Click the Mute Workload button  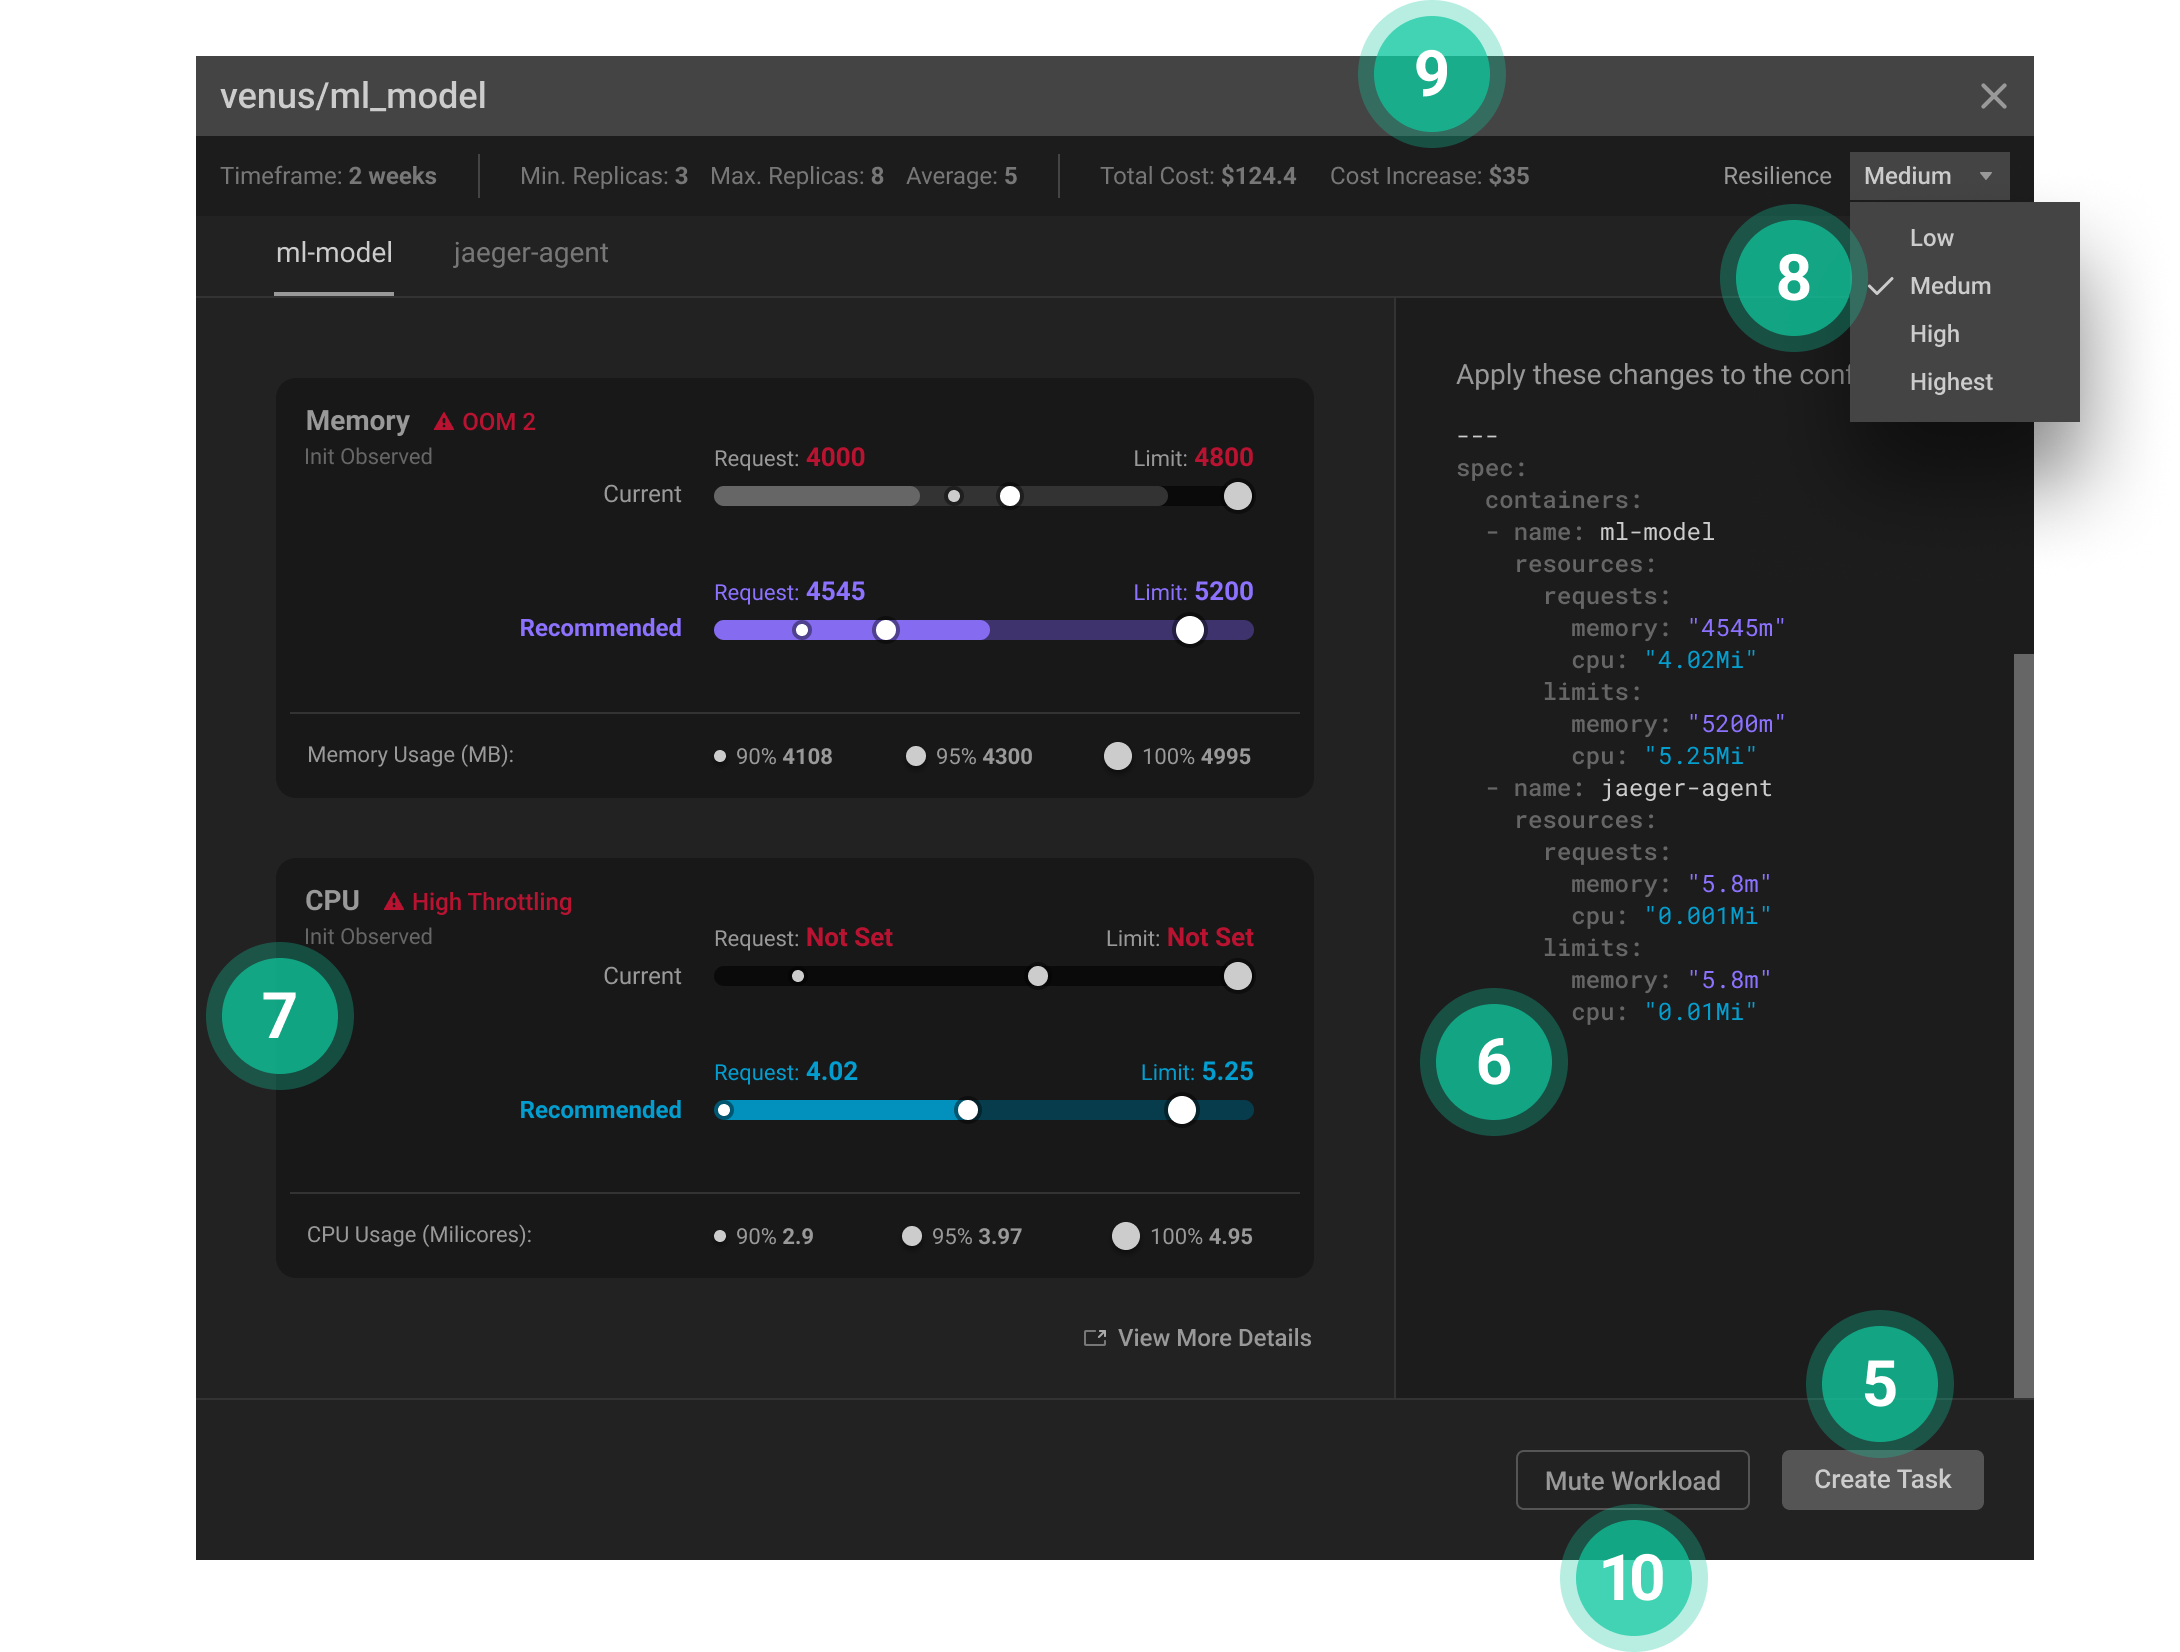[x=1632, y=1480]
